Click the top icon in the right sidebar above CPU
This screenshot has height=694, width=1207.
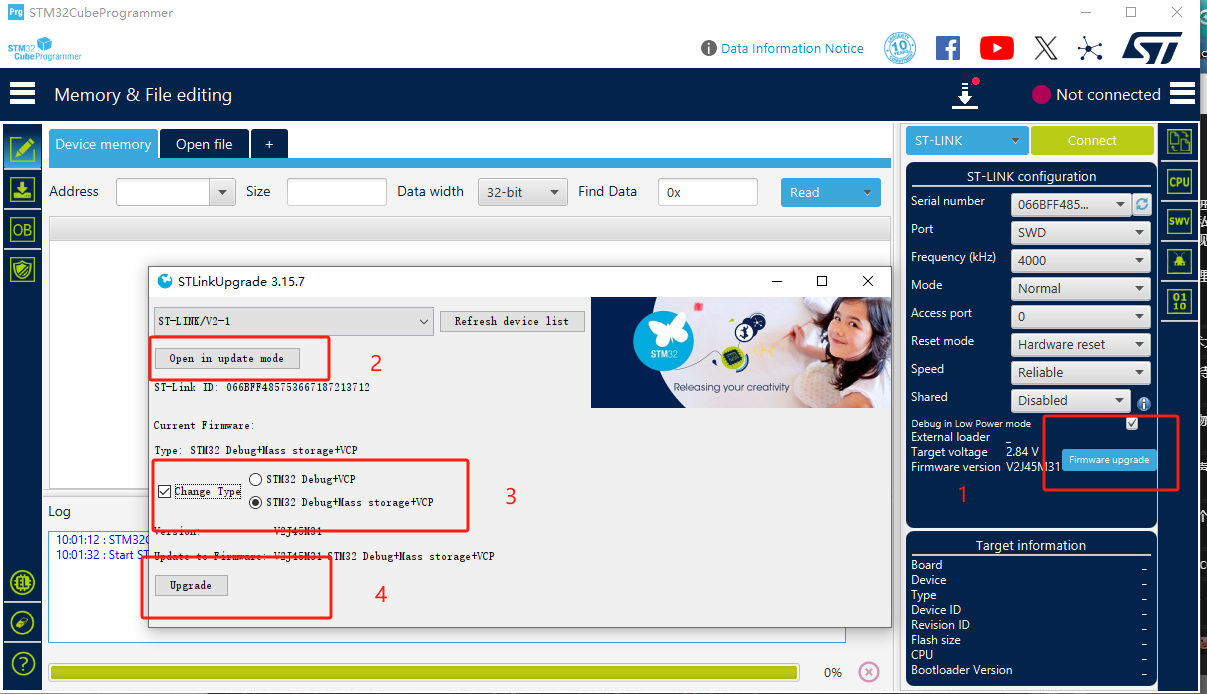(1179, 142)
